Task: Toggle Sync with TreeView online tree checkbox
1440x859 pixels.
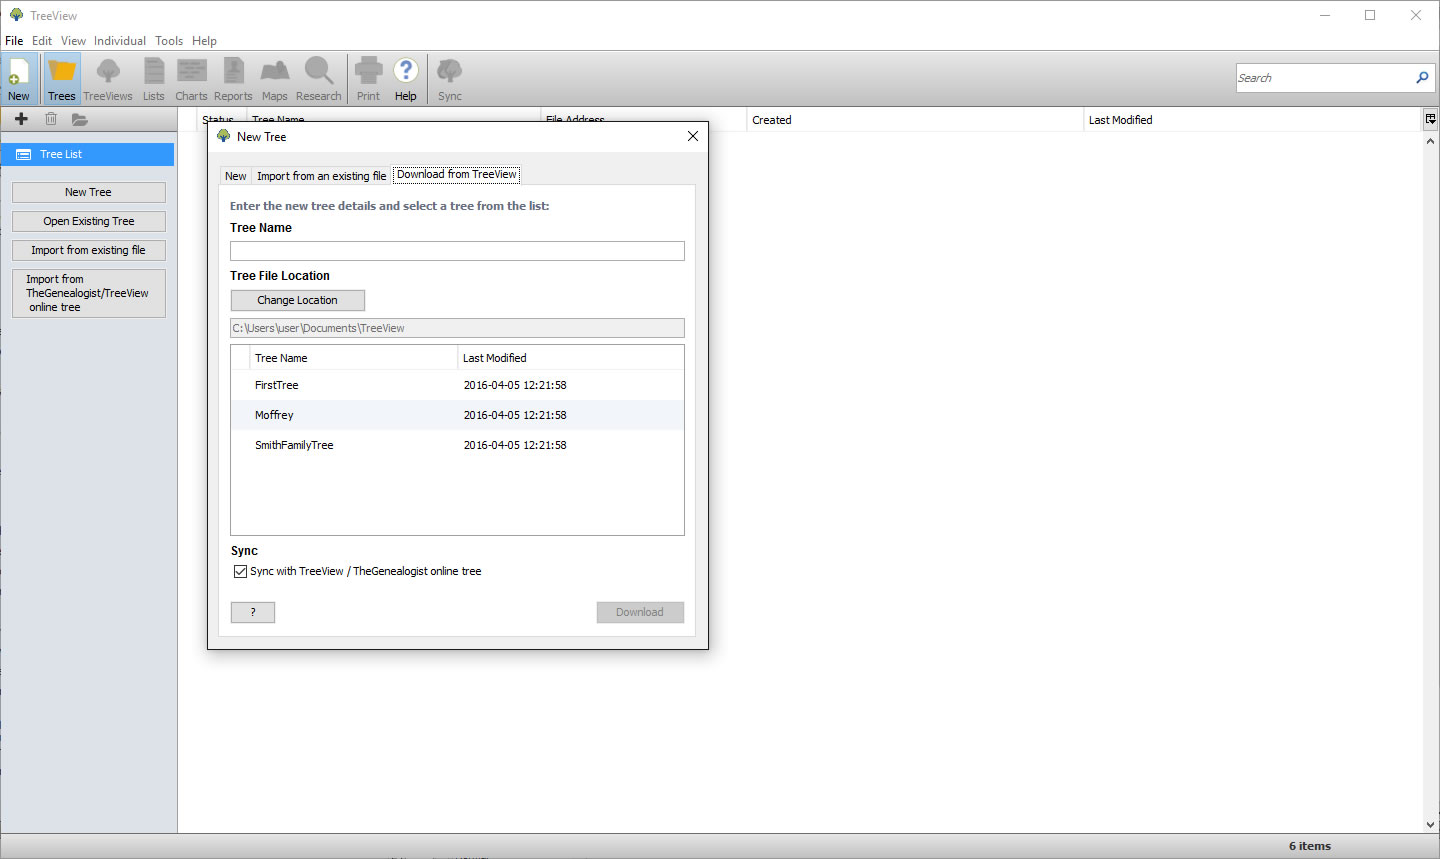Action: coord(240,572)
